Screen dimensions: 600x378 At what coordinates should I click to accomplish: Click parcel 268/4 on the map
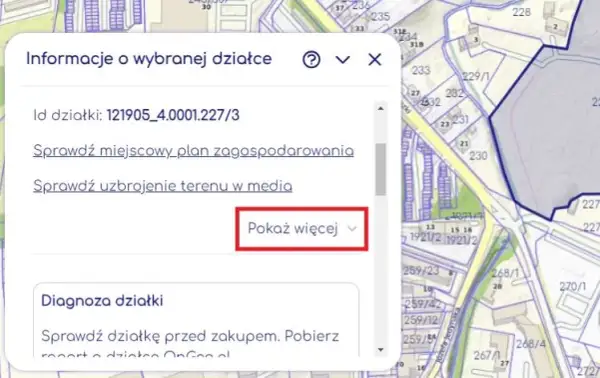[x=530, y=344]
